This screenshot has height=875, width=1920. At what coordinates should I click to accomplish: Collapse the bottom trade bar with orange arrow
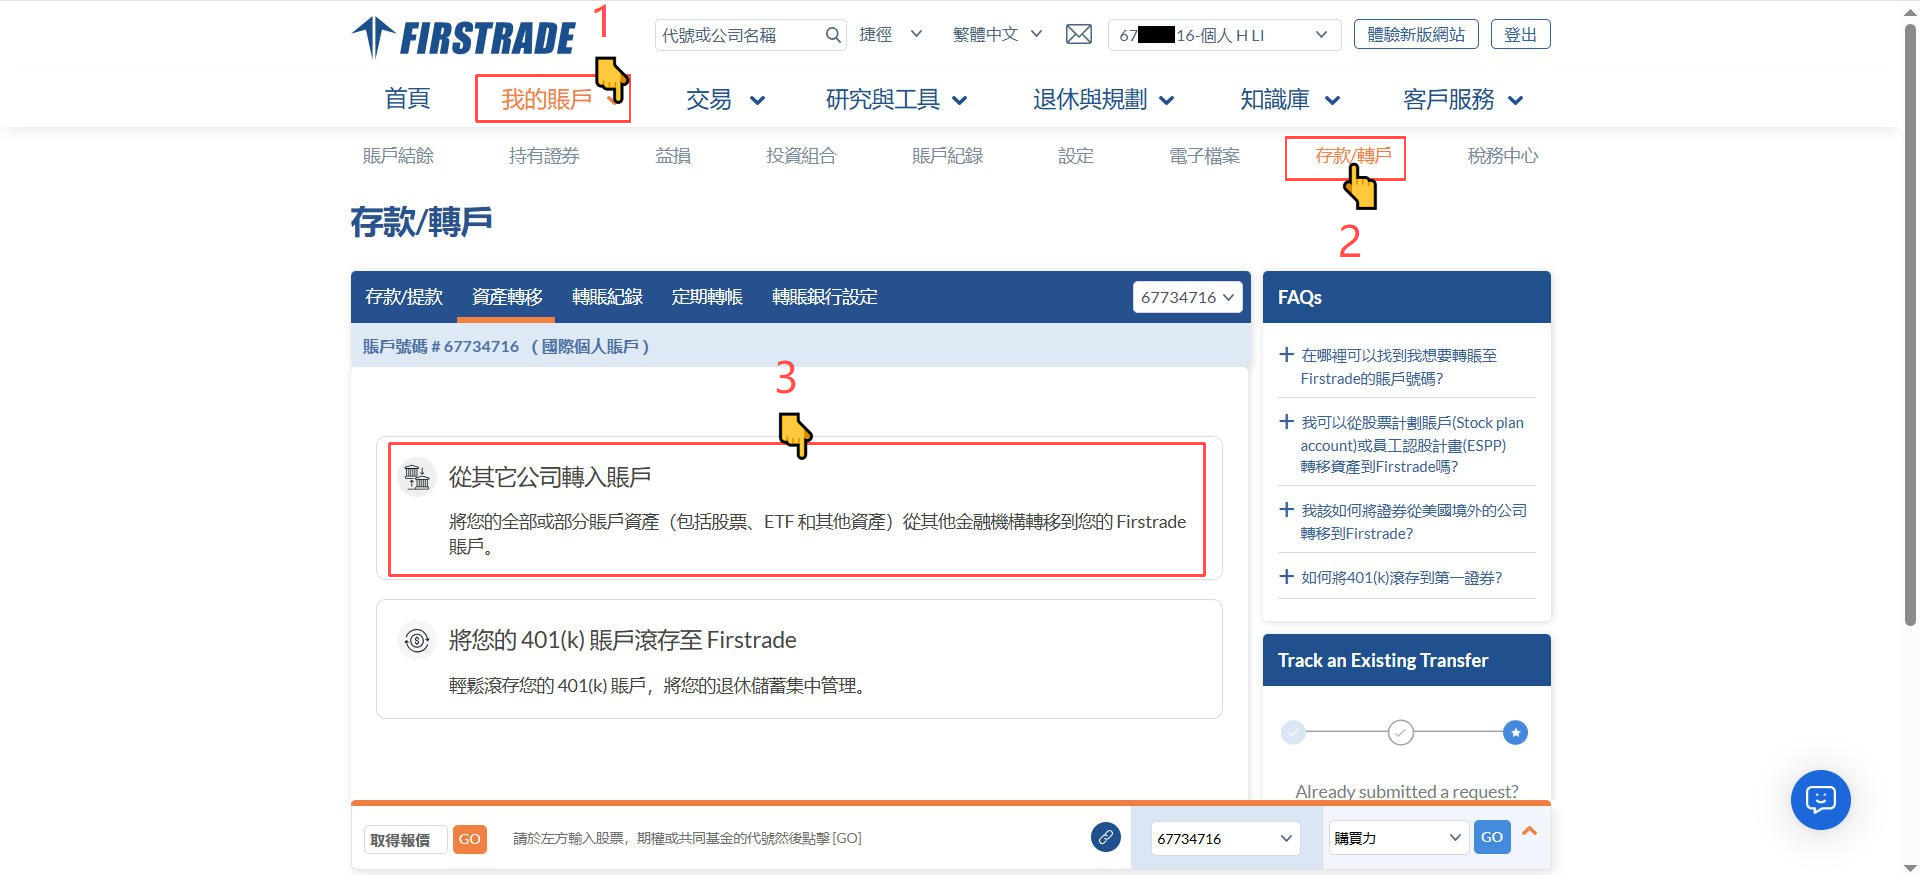pyautogui.click(x=1529, y=831)
